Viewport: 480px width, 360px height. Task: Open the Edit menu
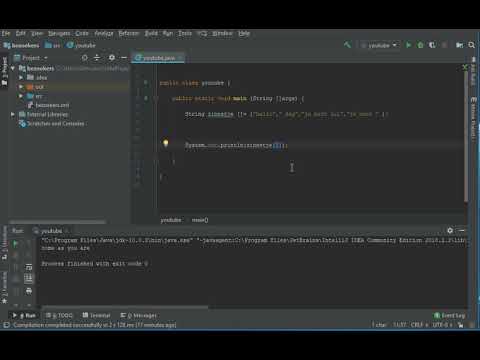click(x=21, y=33)
